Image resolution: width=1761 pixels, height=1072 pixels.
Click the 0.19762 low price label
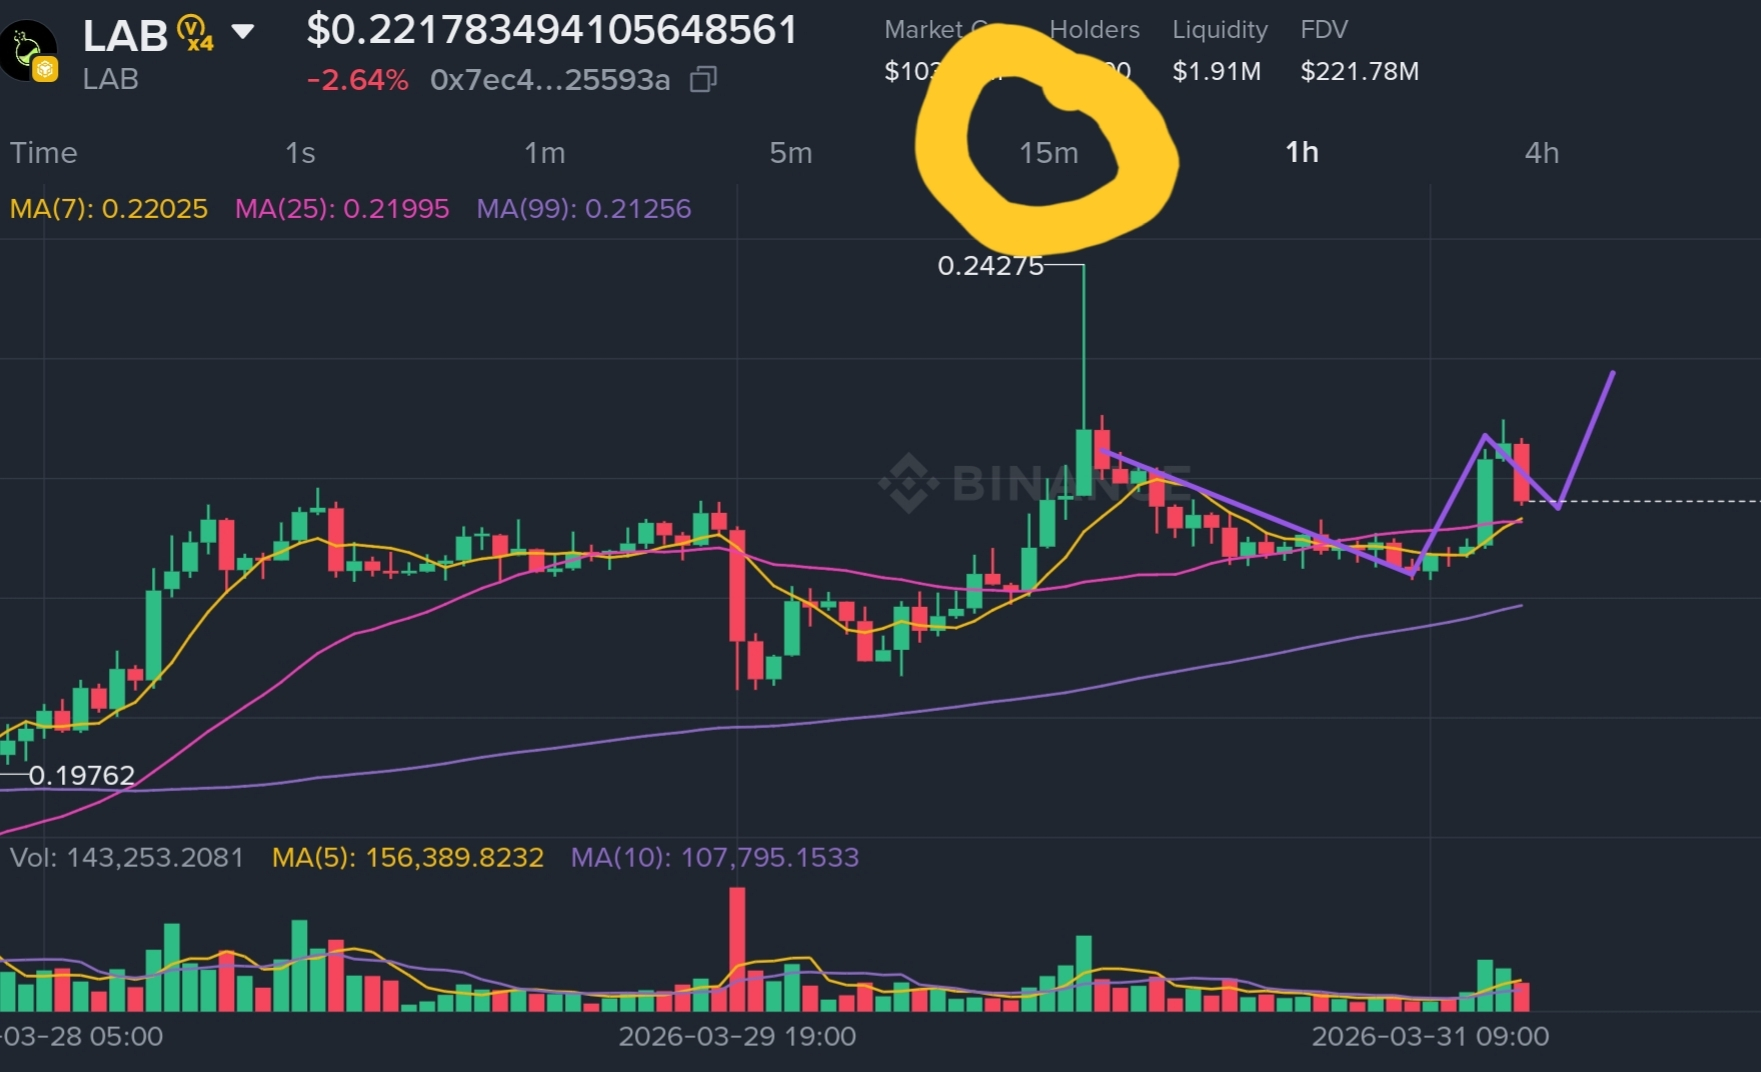click(81, 775)
